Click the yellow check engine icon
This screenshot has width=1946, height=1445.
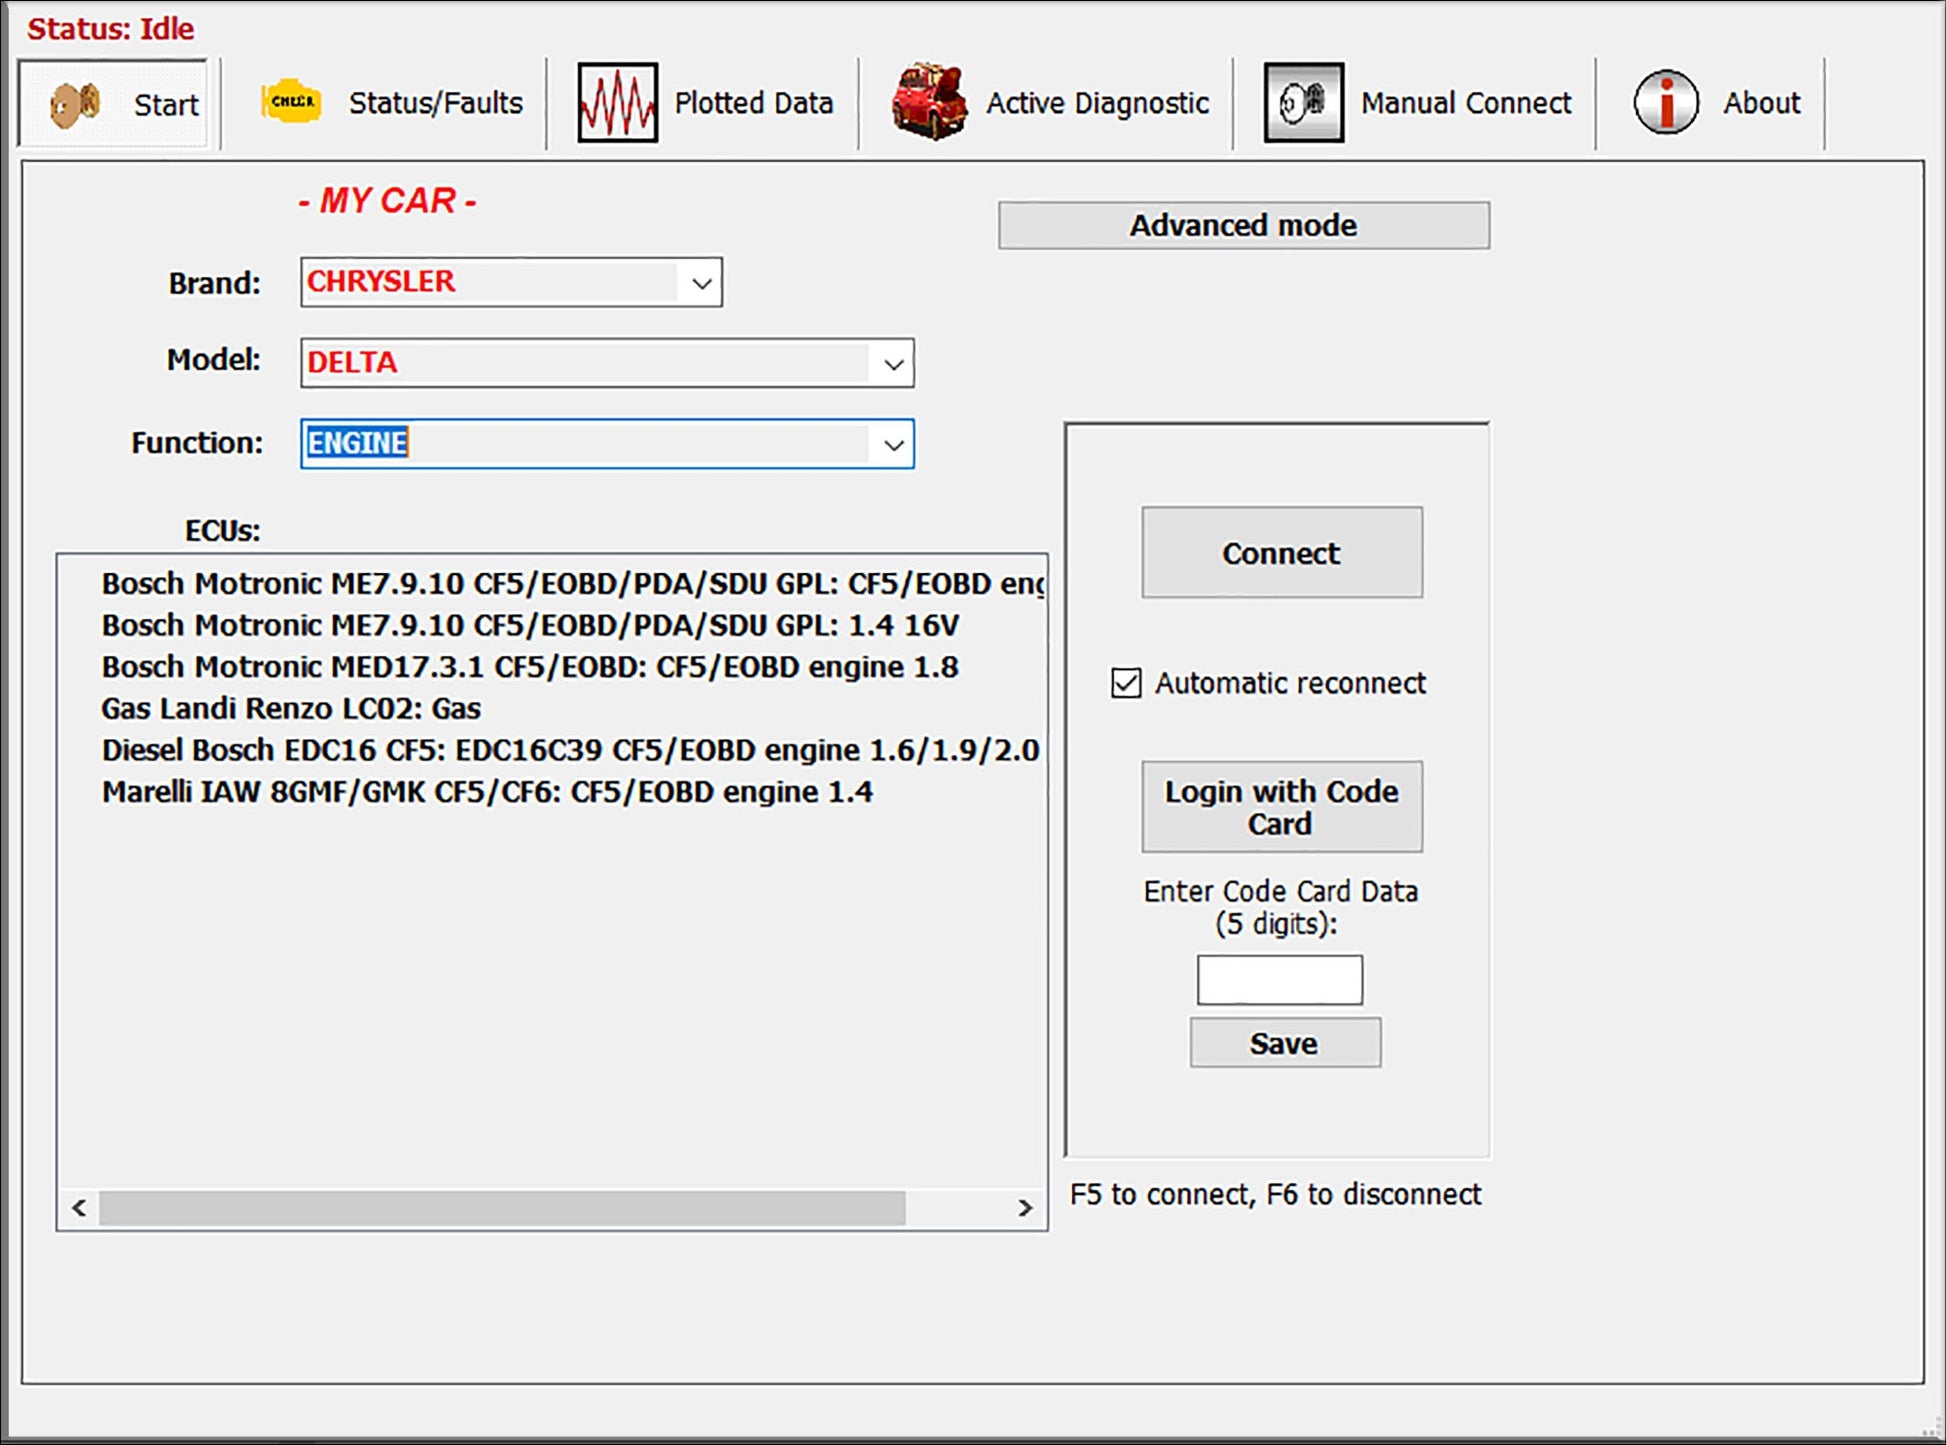[291, 102]
